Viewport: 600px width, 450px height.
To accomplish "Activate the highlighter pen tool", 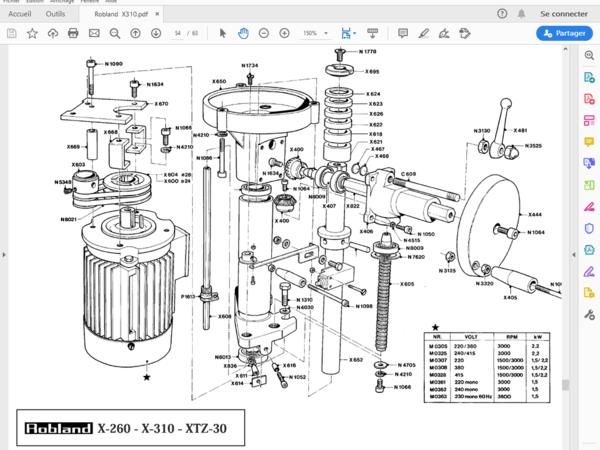I will (x=423, y=33).
